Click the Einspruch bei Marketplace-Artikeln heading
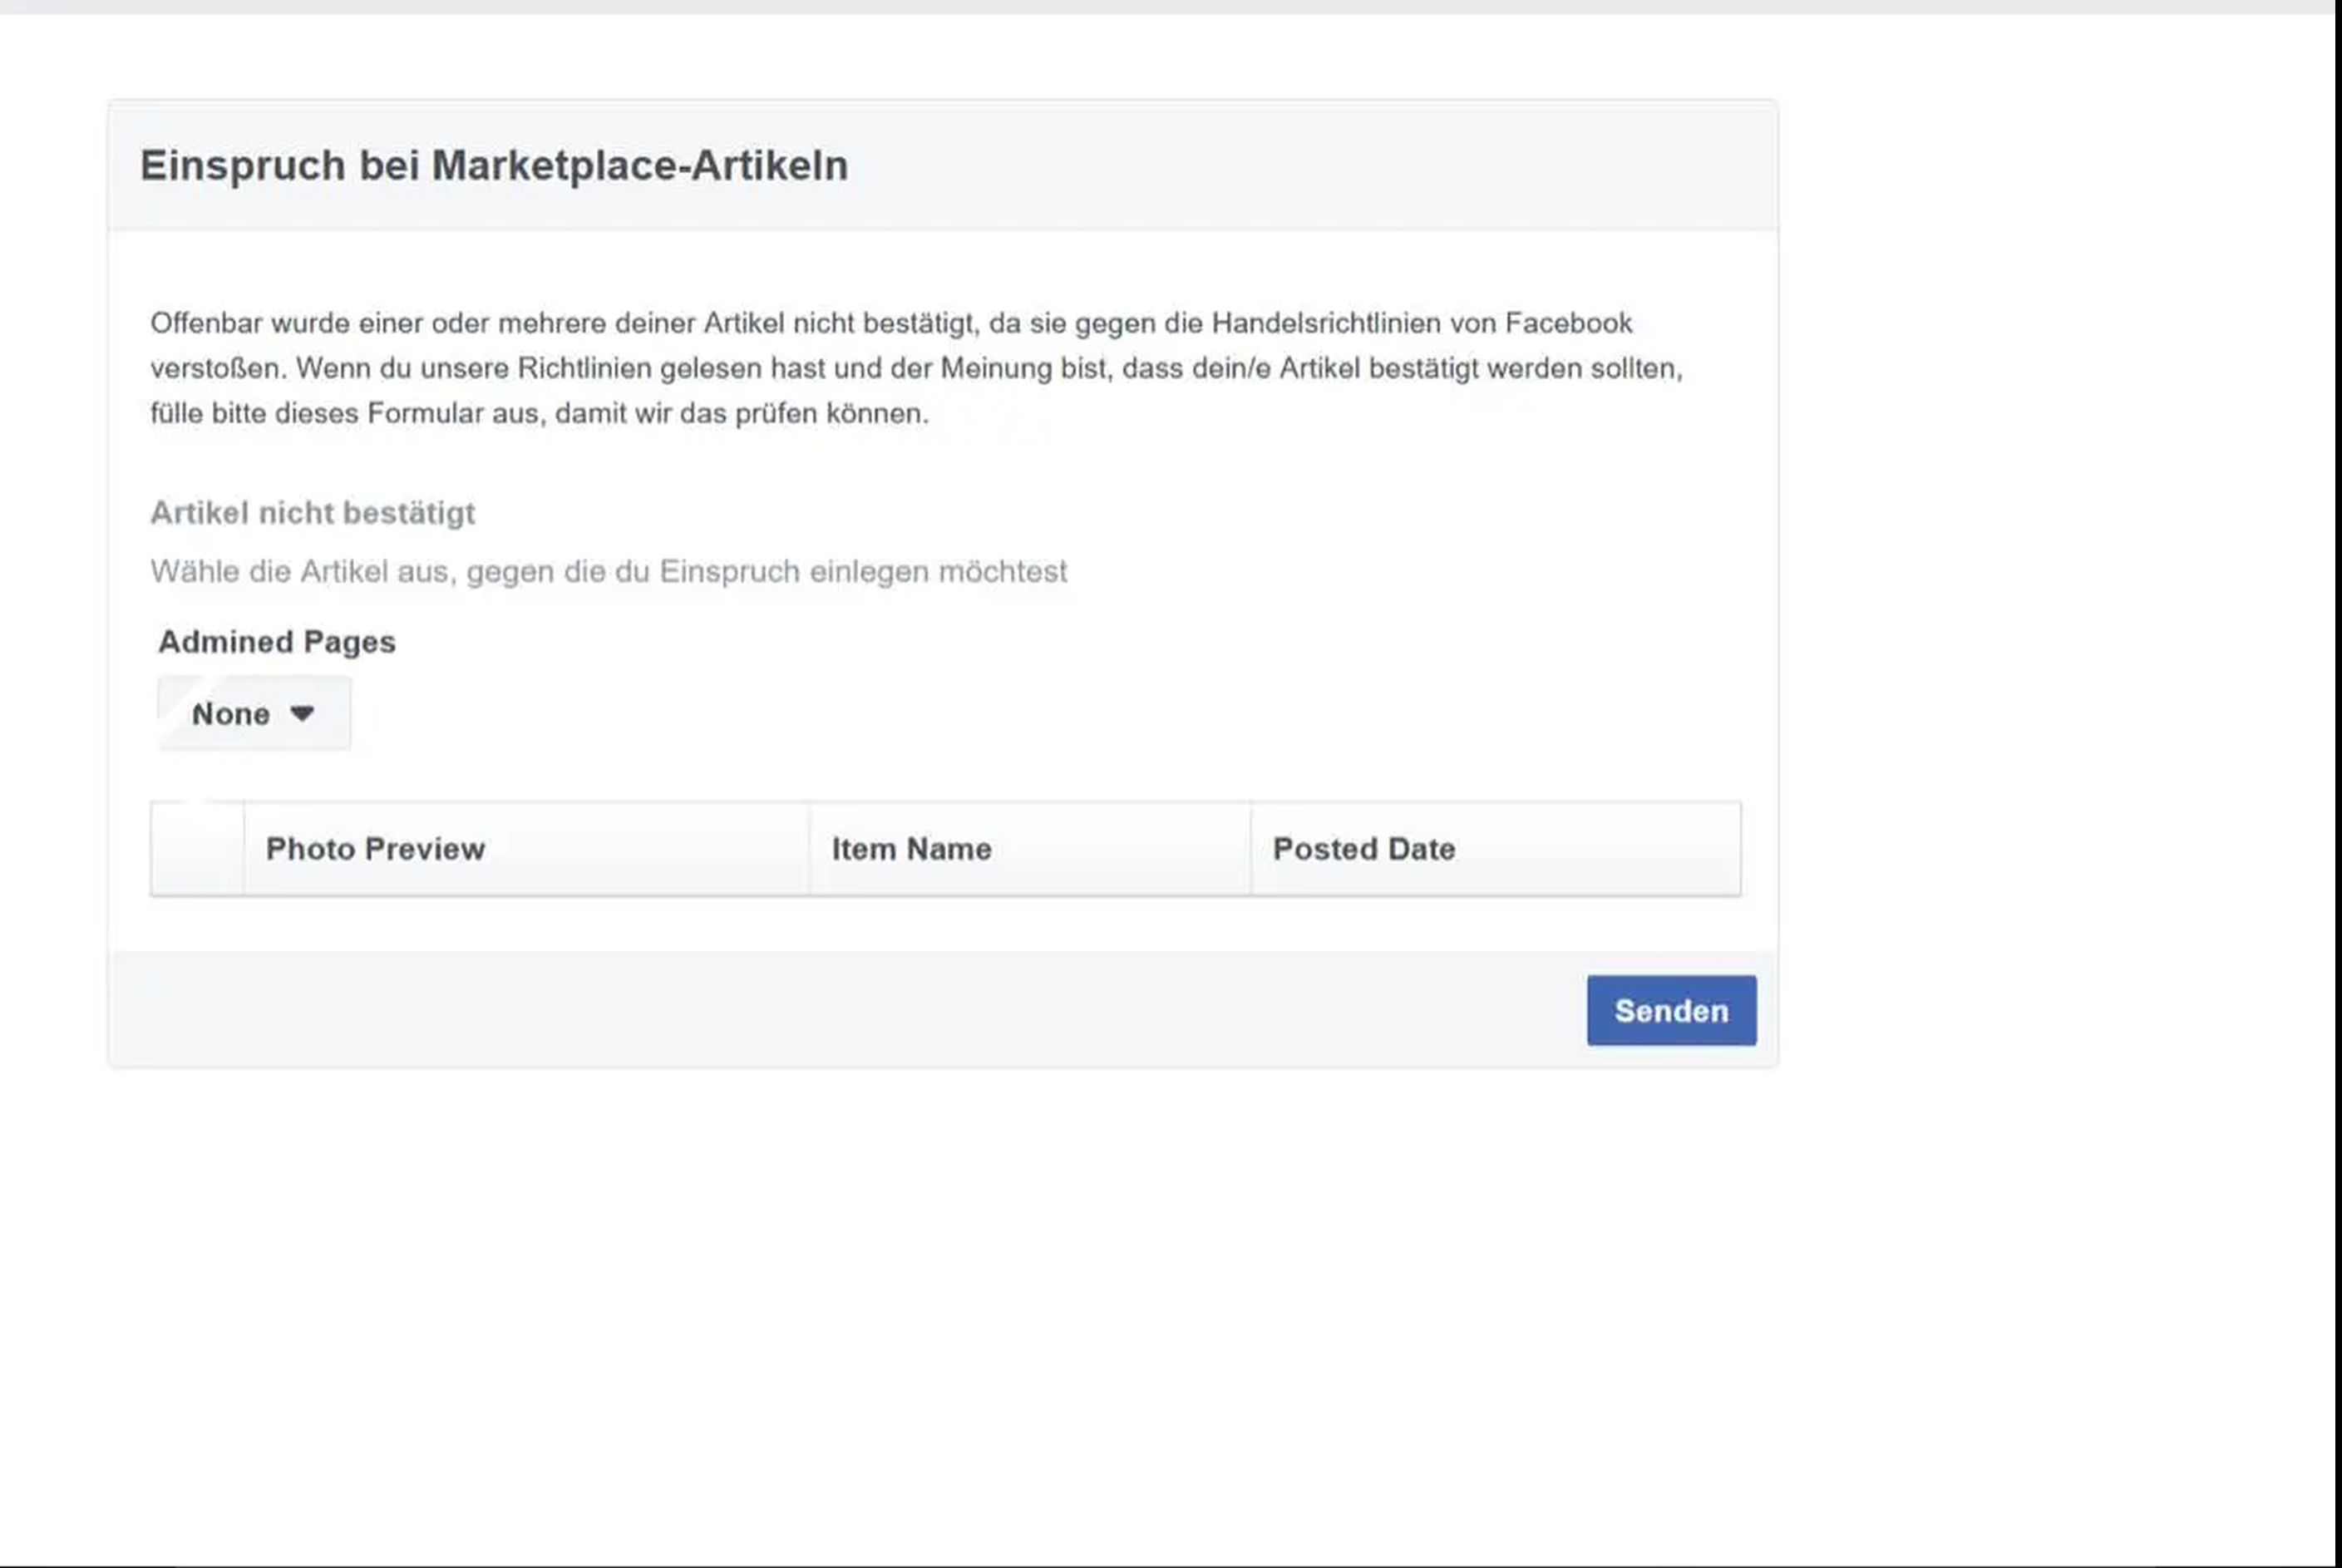The height and width of the screenshot is (1568, 2342). pos(493,166)
